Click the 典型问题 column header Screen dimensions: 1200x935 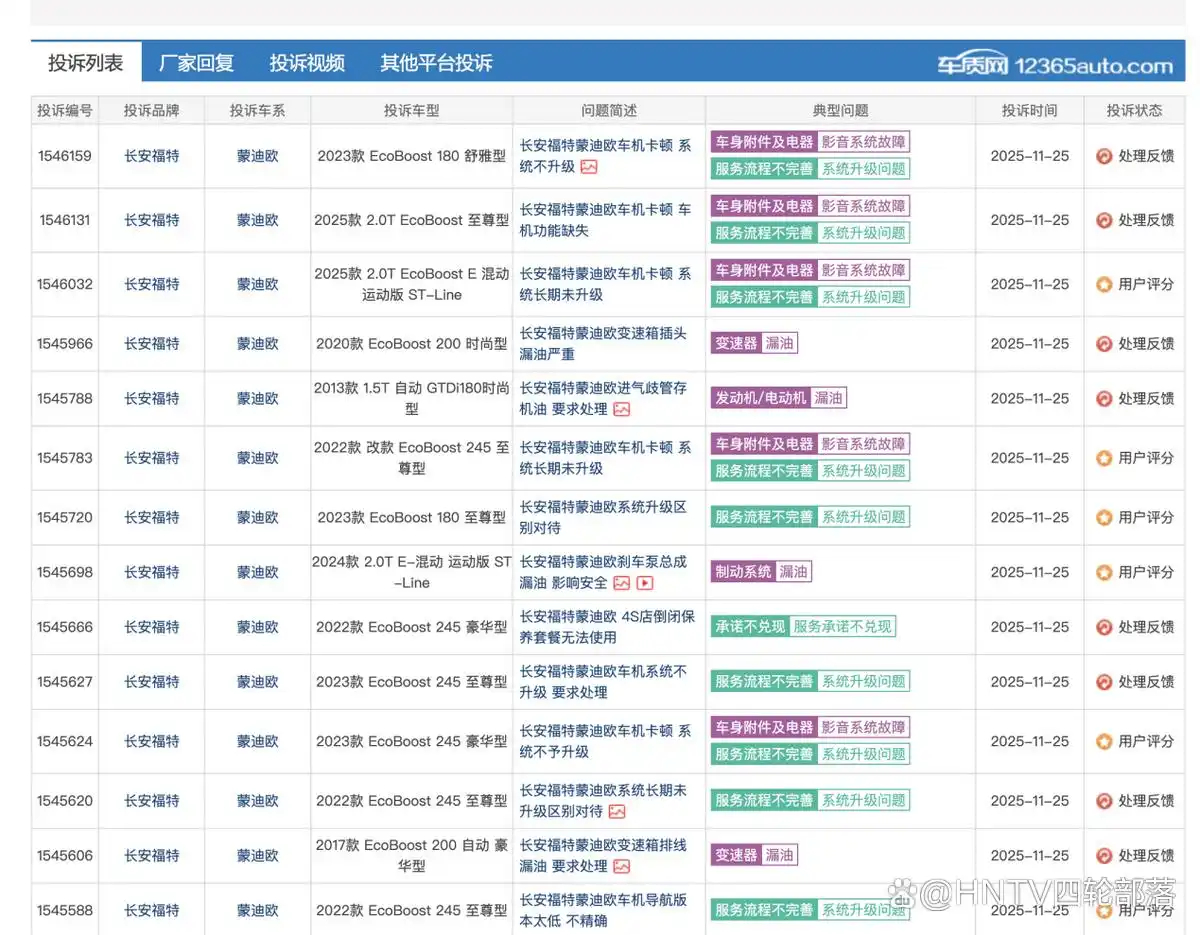pos(841,110)
